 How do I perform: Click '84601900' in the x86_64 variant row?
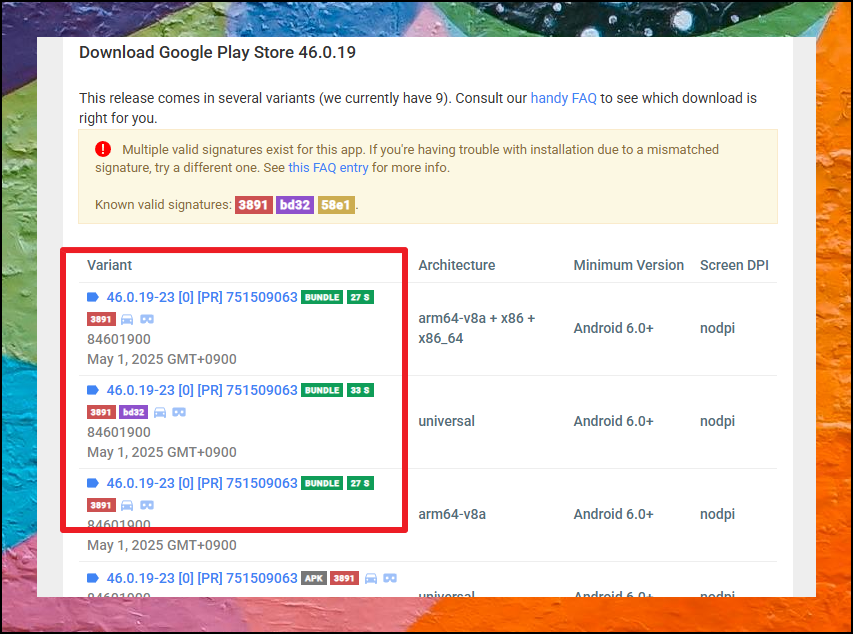click(x=119, y=340)
